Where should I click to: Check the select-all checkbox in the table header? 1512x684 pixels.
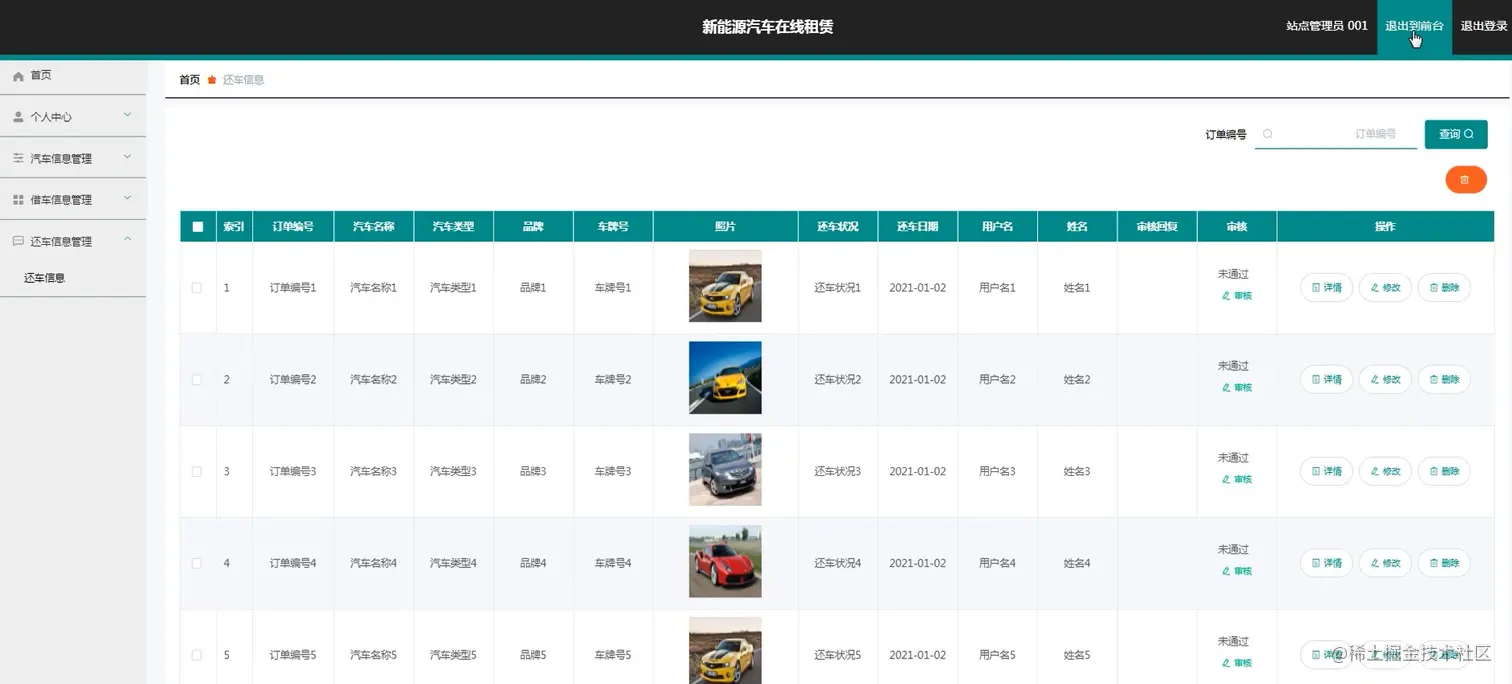coord(197,226)
